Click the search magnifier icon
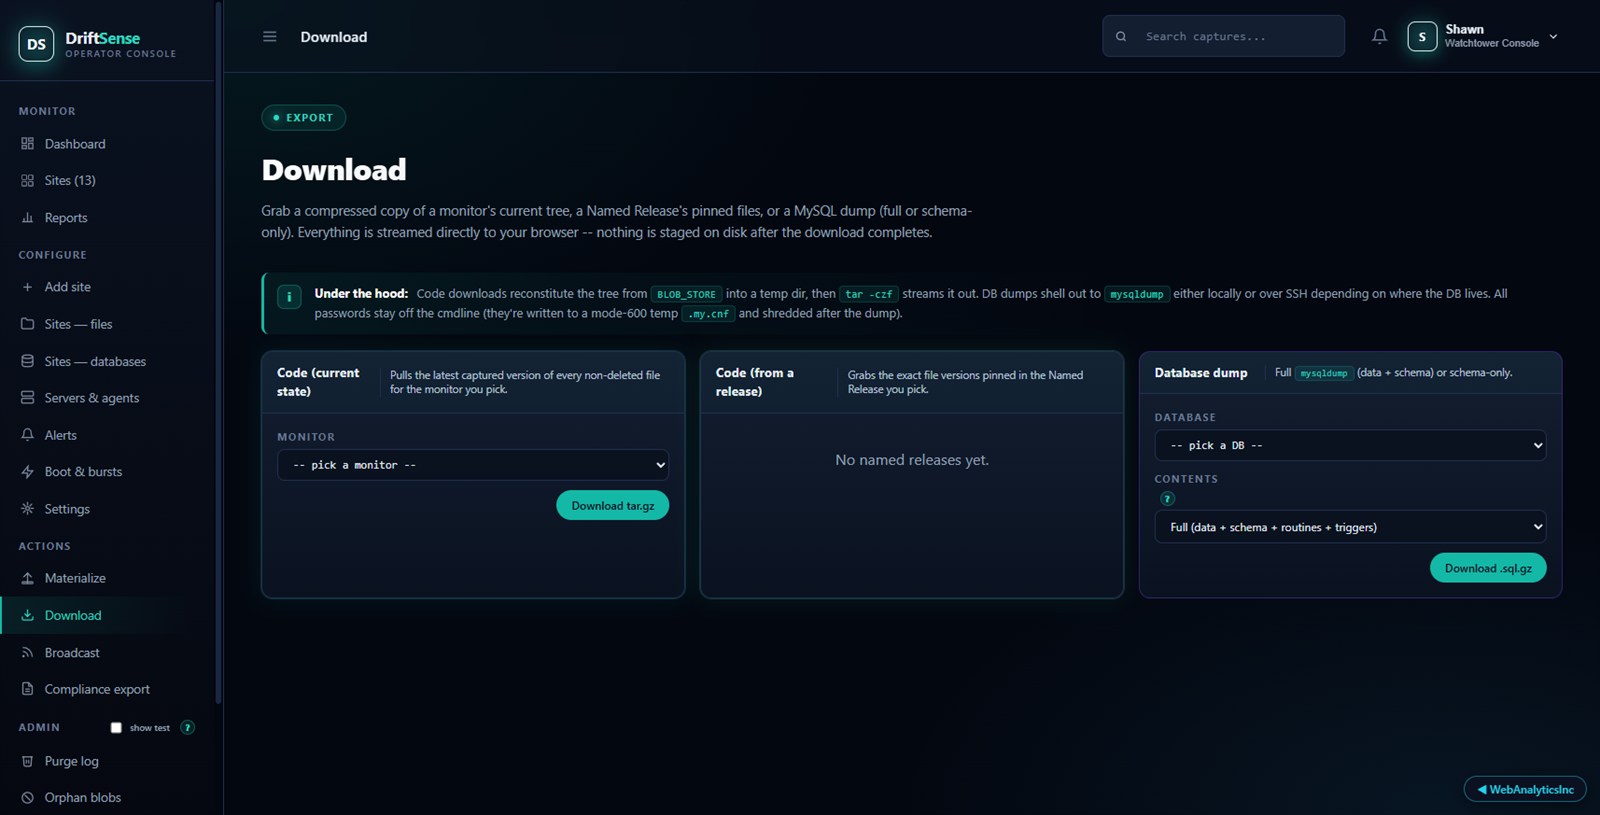1600x815 pixels. tap(1121, 37)
